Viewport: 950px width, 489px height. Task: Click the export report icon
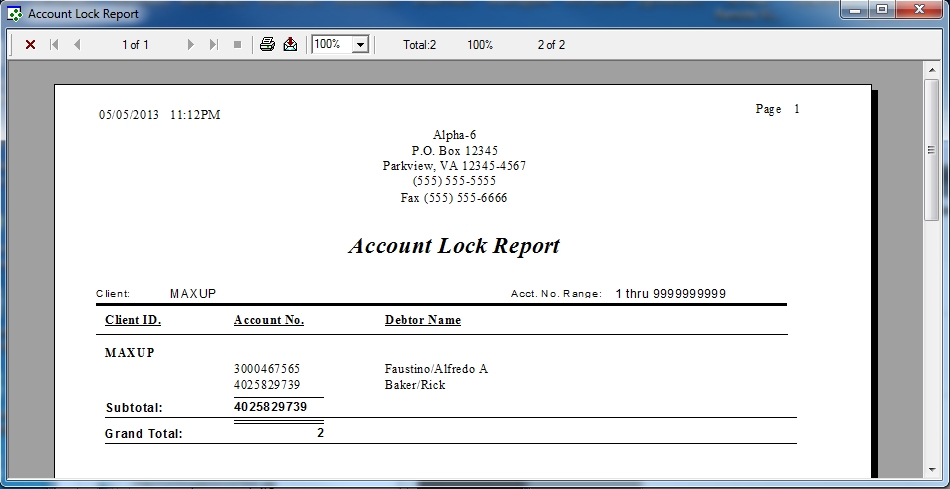pos(290,45)
